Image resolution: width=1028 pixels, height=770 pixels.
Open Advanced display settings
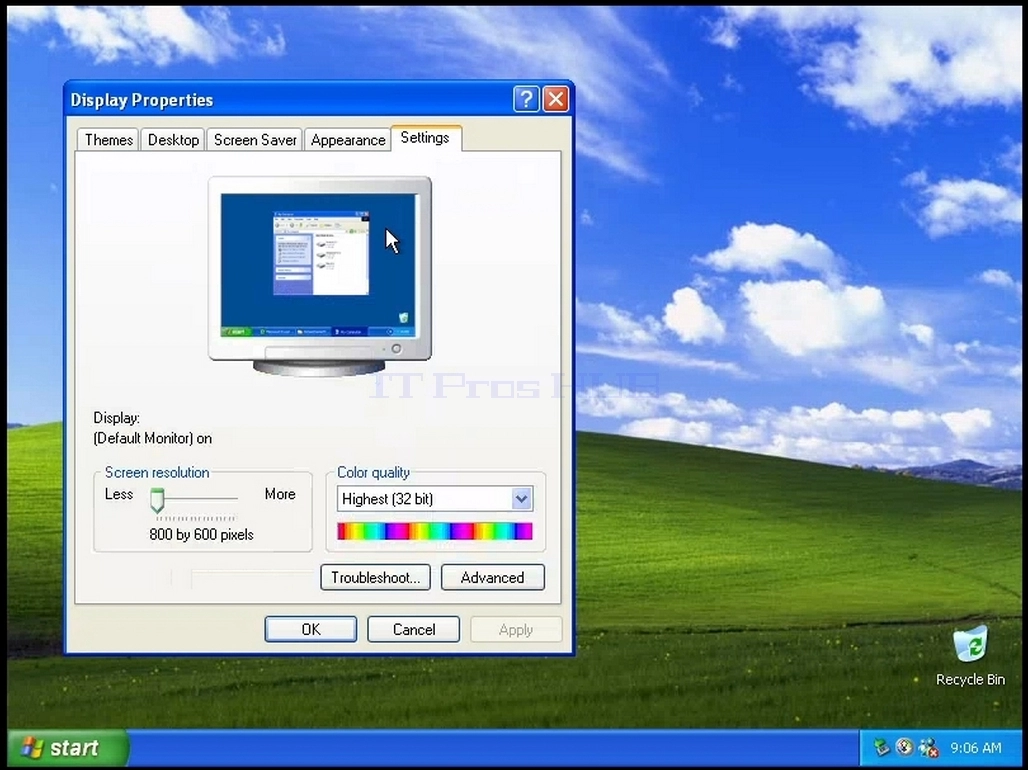[x=492, y=578]
